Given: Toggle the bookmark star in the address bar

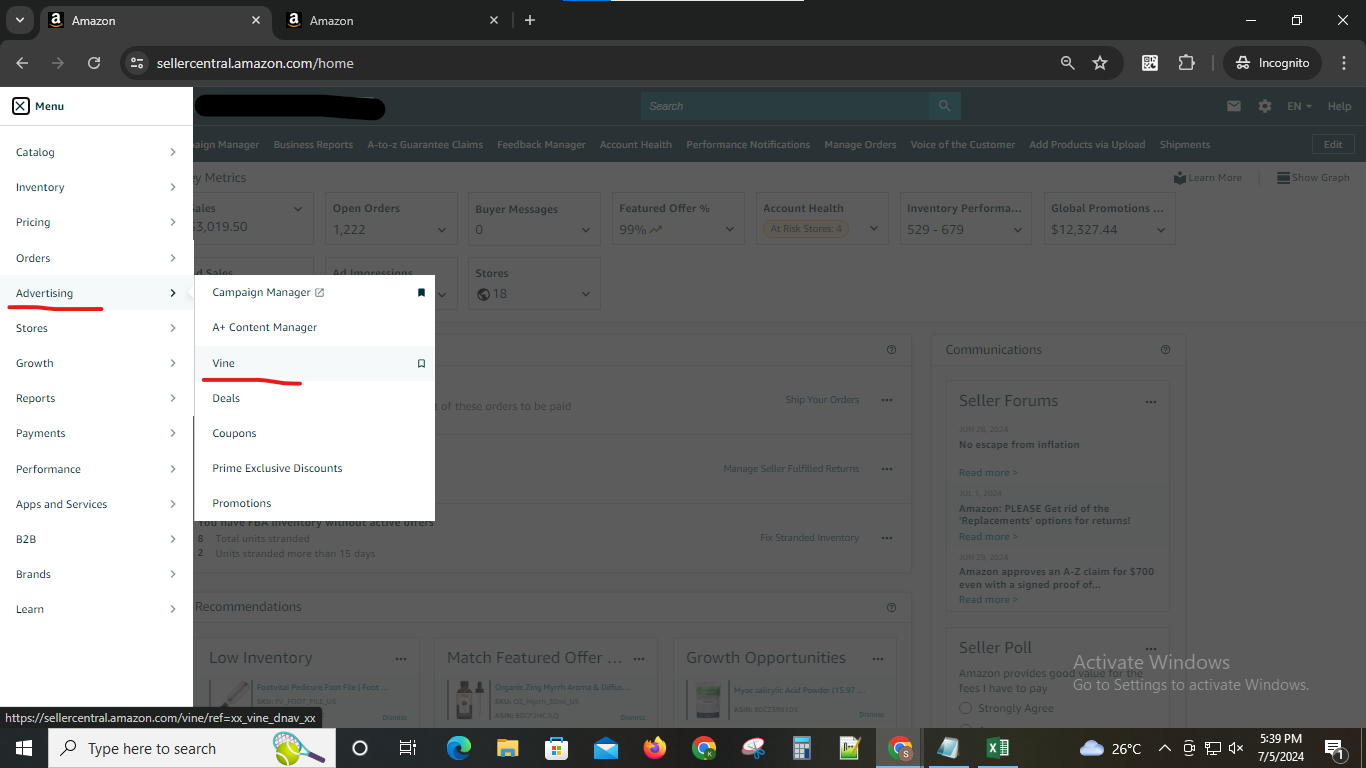Looking at the screenshot, I should point(1100,62).
